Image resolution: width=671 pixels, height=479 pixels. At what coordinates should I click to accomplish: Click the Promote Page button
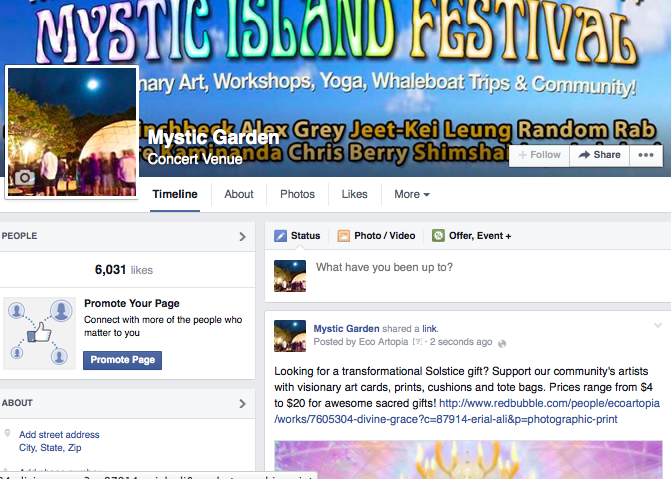(122, 360)
